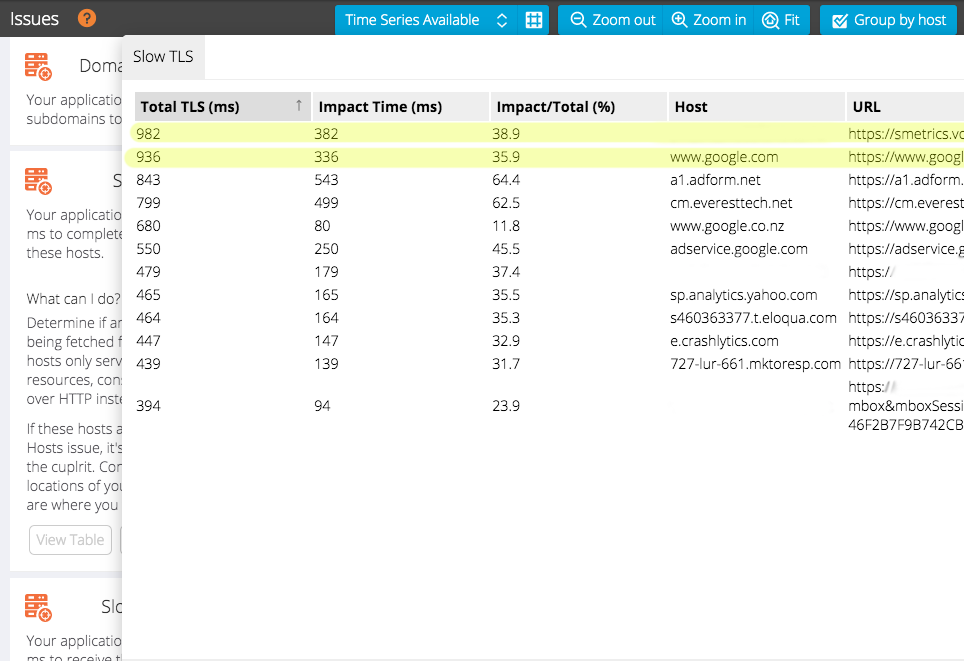Click the https://smetrics URL cell
The width and height of the screenshot is (964, 661).
pos(906,133)
